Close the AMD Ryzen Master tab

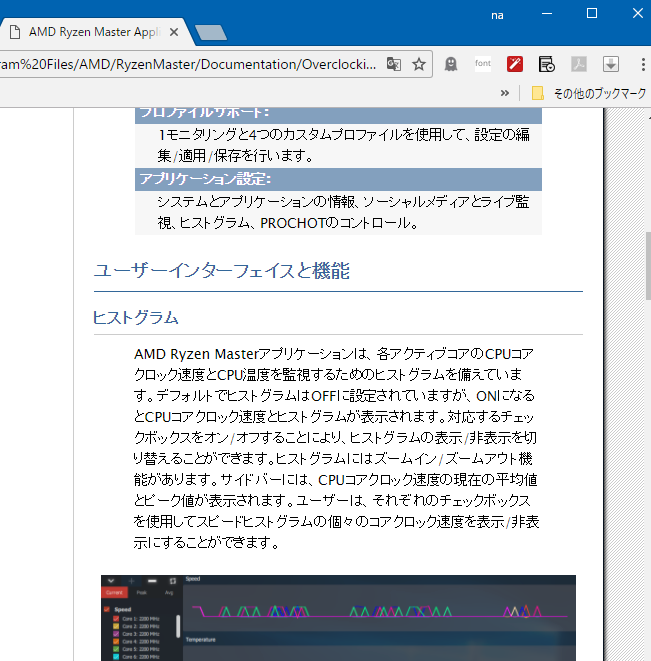(x=174, y=32)
